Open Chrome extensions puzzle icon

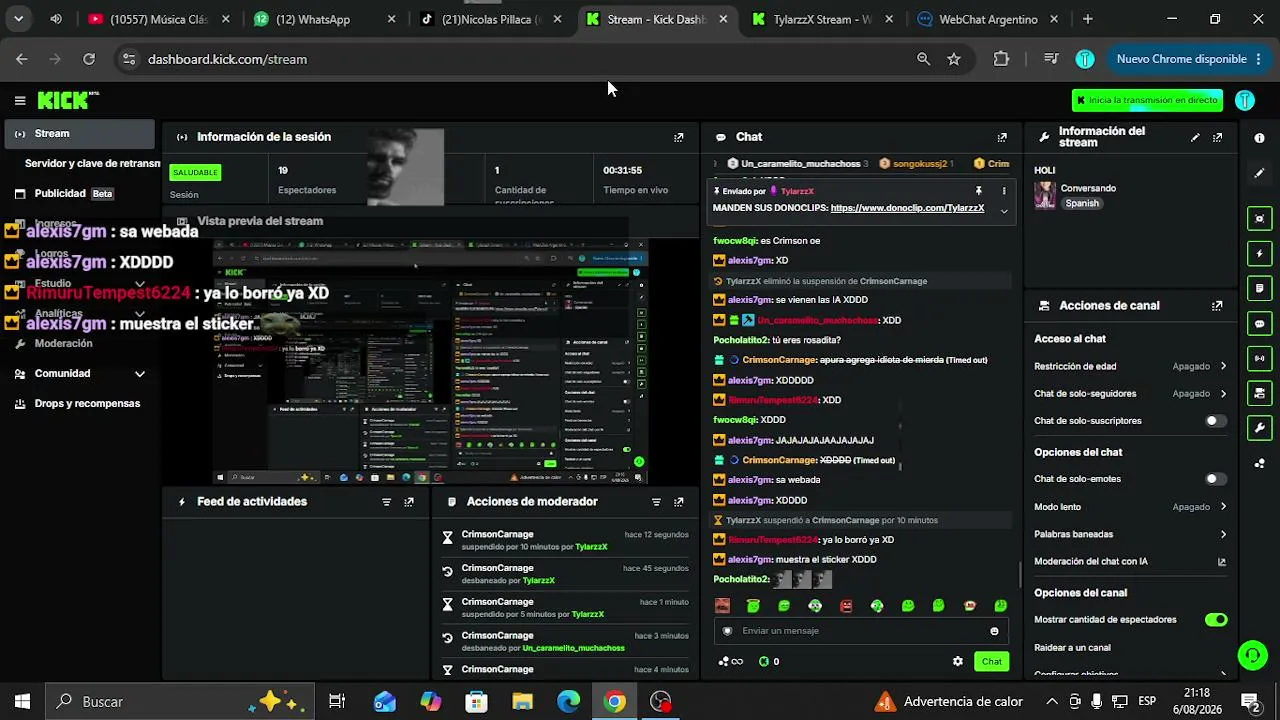pos(1001,59)
